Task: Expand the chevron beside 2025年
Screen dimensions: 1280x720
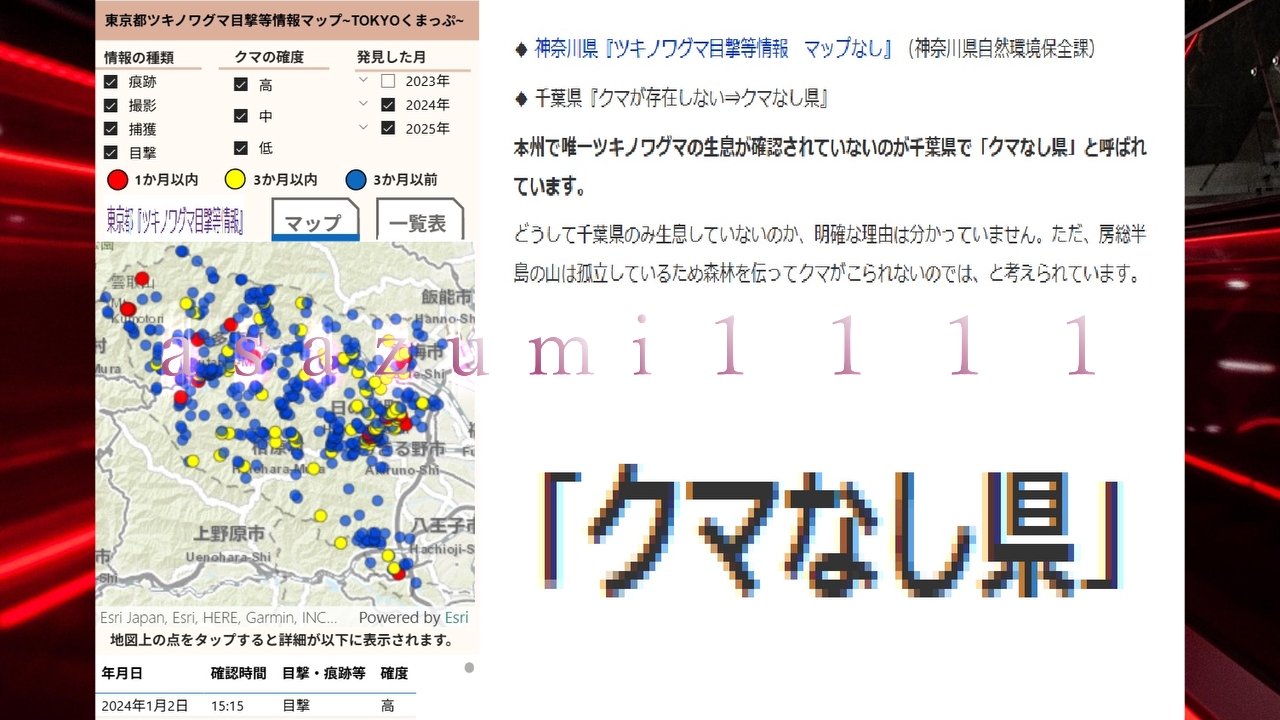Action: 363,128
